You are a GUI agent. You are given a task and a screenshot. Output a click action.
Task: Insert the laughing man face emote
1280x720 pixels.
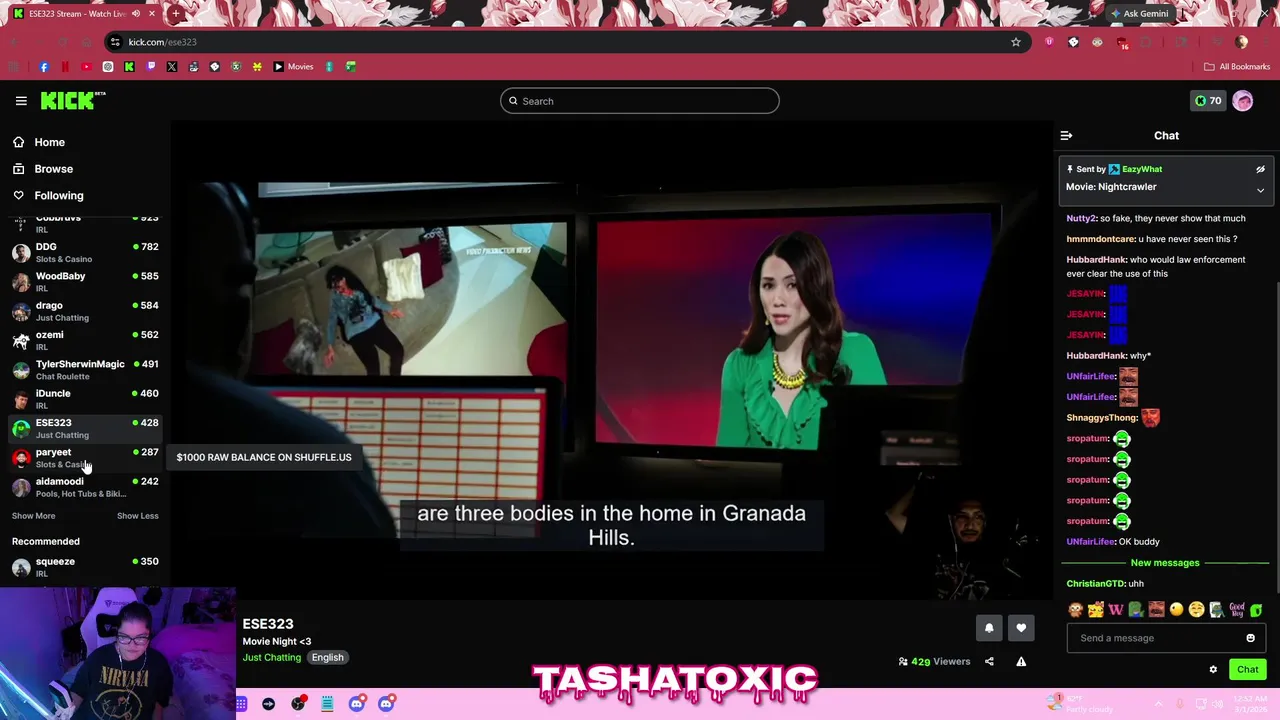tap(1156, 610)
